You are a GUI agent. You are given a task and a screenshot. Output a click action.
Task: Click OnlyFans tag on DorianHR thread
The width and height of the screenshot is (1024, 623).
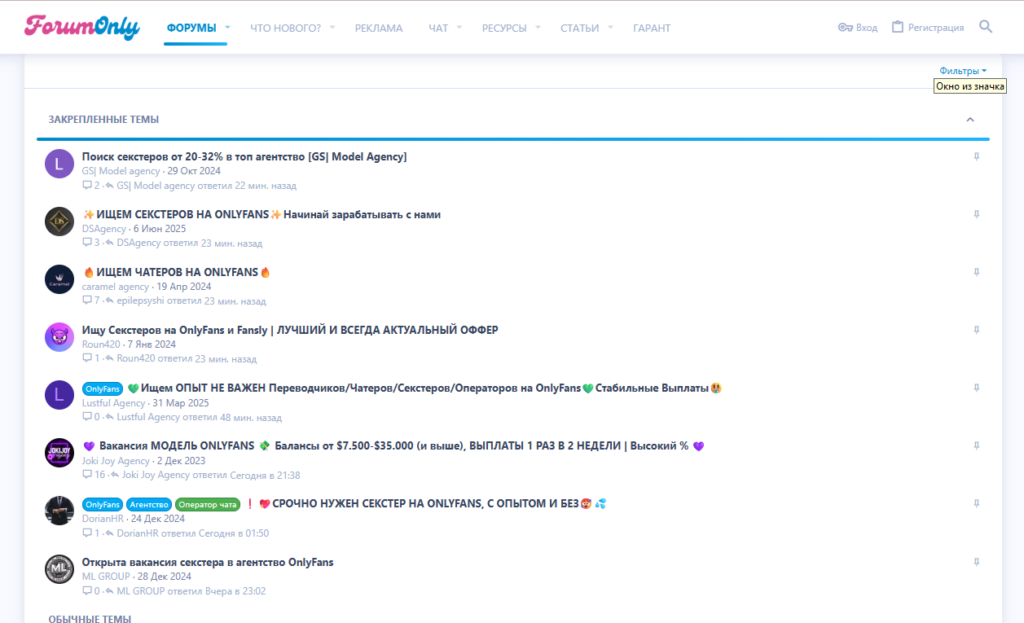point(103,504)
